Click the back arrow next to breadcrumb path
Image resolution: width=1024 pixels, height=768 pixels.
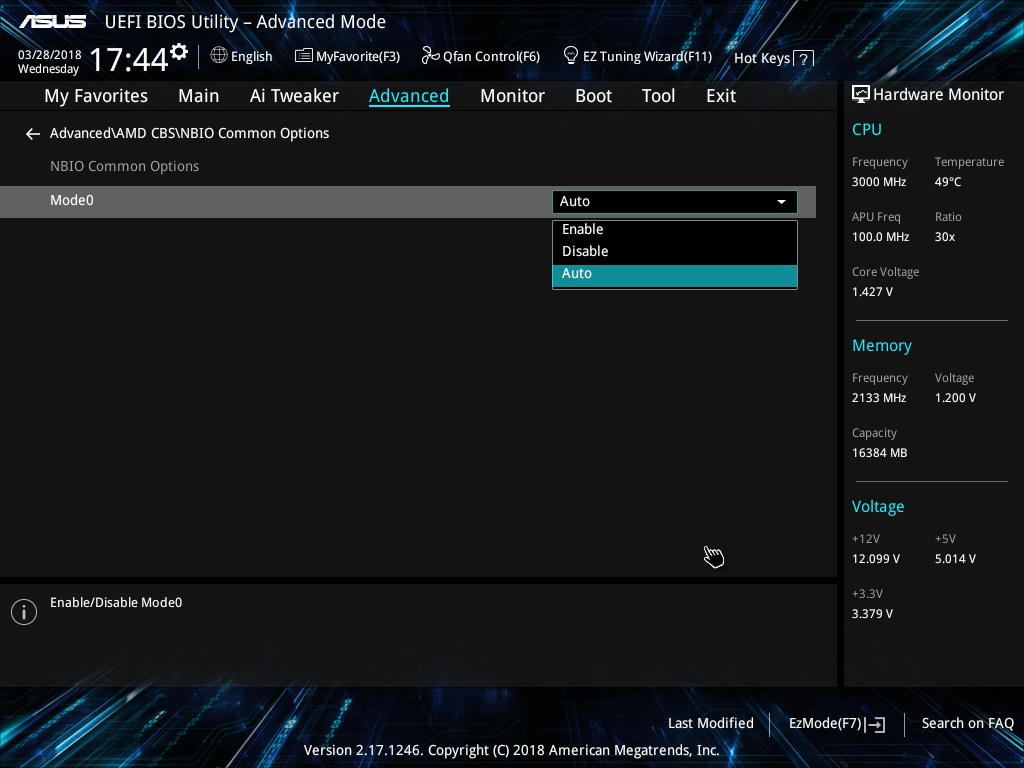coord(33,134)
